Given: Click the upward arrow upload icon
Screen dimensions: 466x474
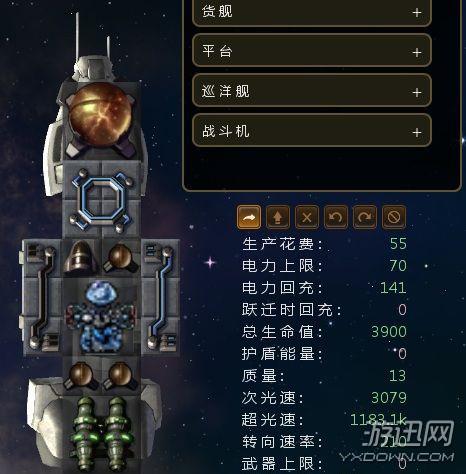Looking at the screenshot, I should (x=278, y=217).
